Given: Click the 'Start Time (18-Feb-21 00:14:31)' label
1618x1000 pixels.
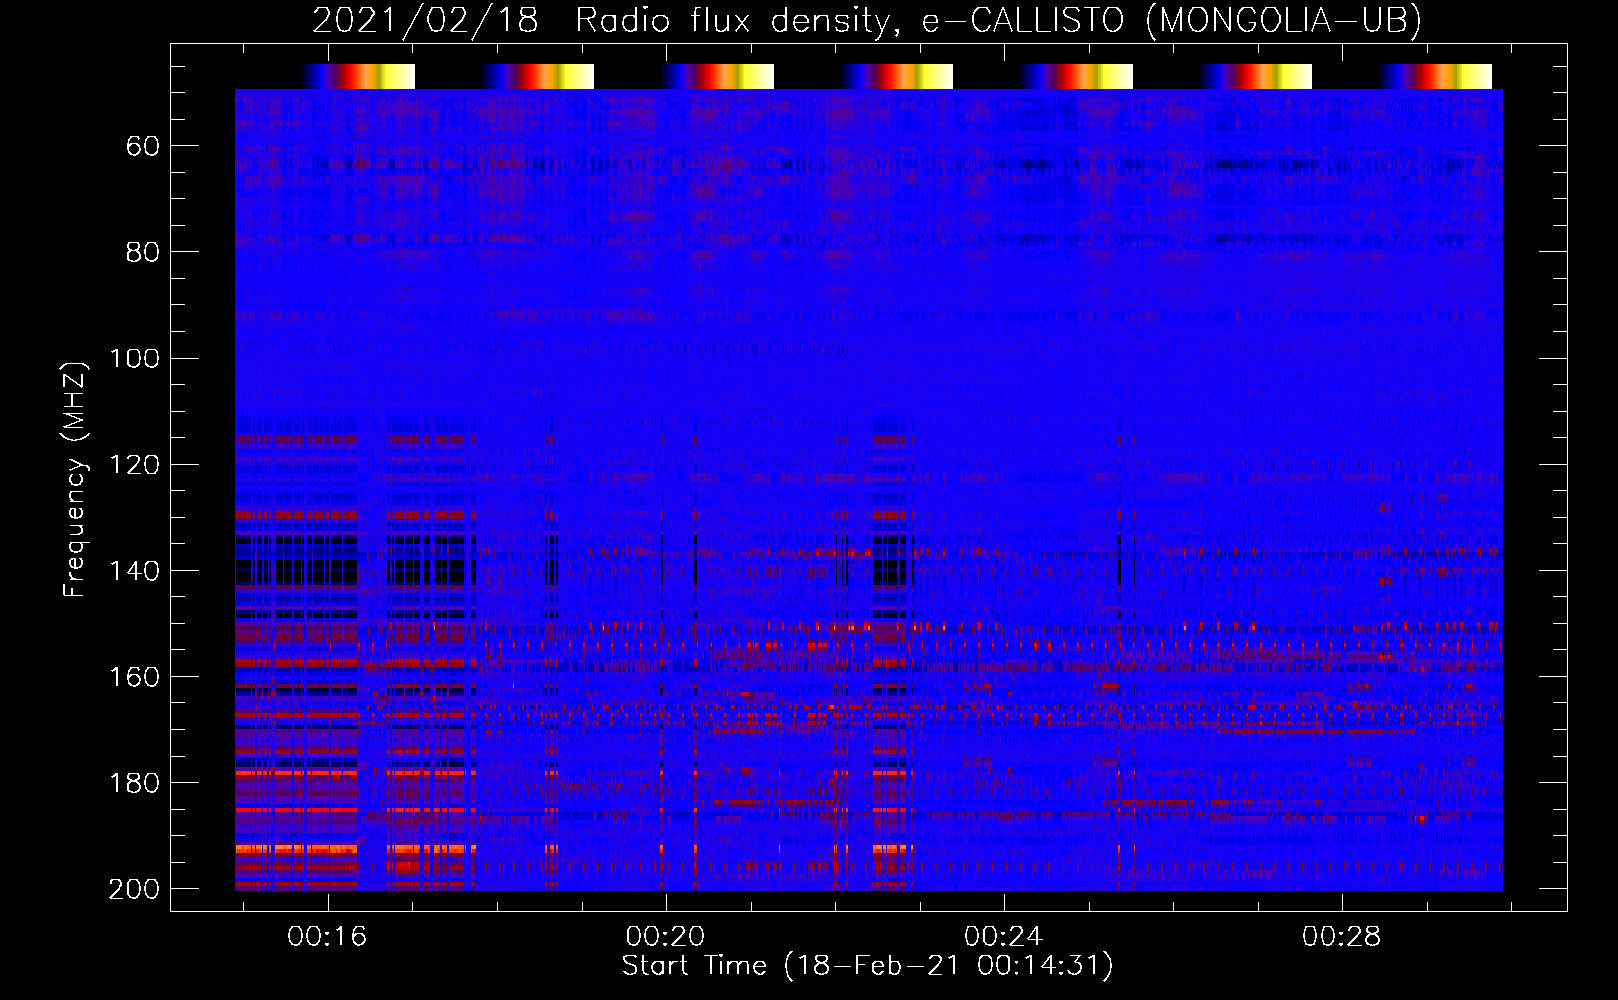Looking at the screenshot, I should click(867, 965).
